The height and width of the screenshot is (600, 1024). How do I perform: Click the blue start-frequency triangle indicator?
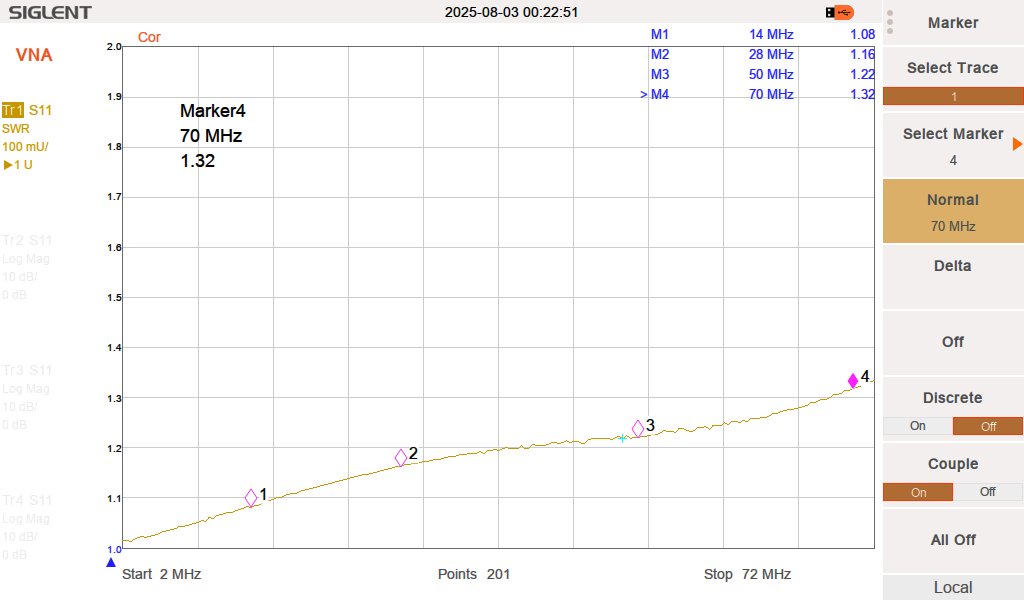[x=111, y=563]
